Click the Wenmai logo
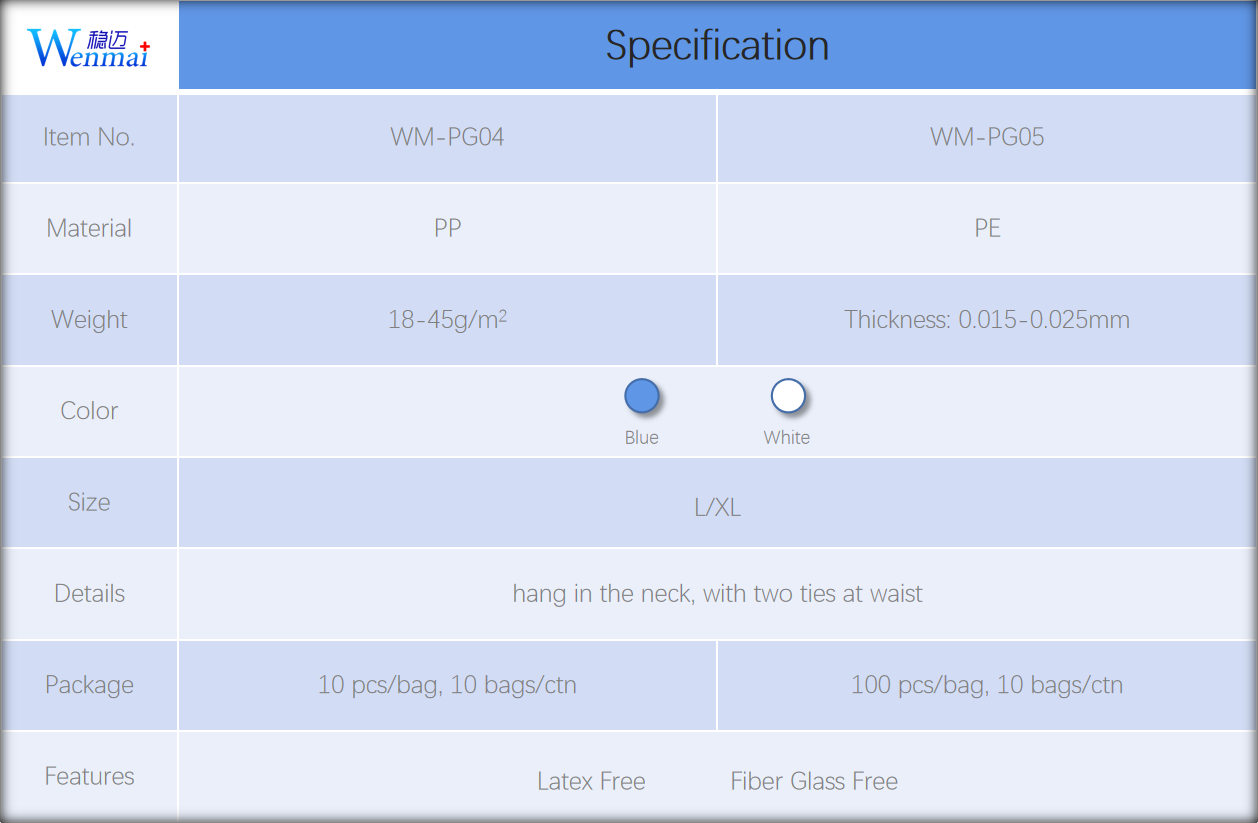 tap(89, 48)
